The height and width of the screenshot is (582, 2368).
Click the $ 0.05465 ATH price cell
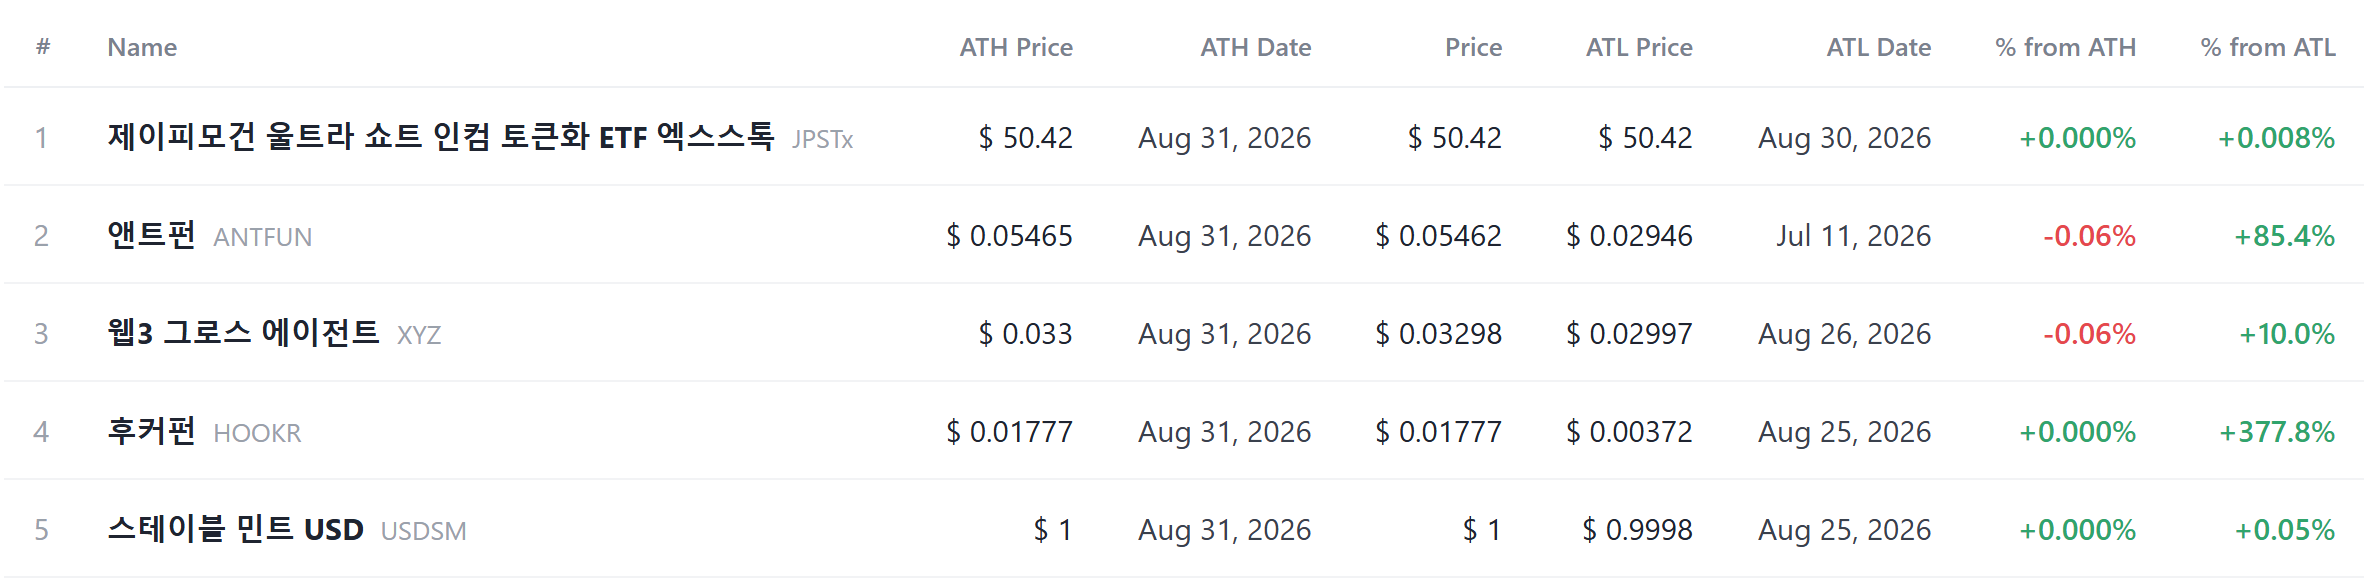[x=1009, y=236]
